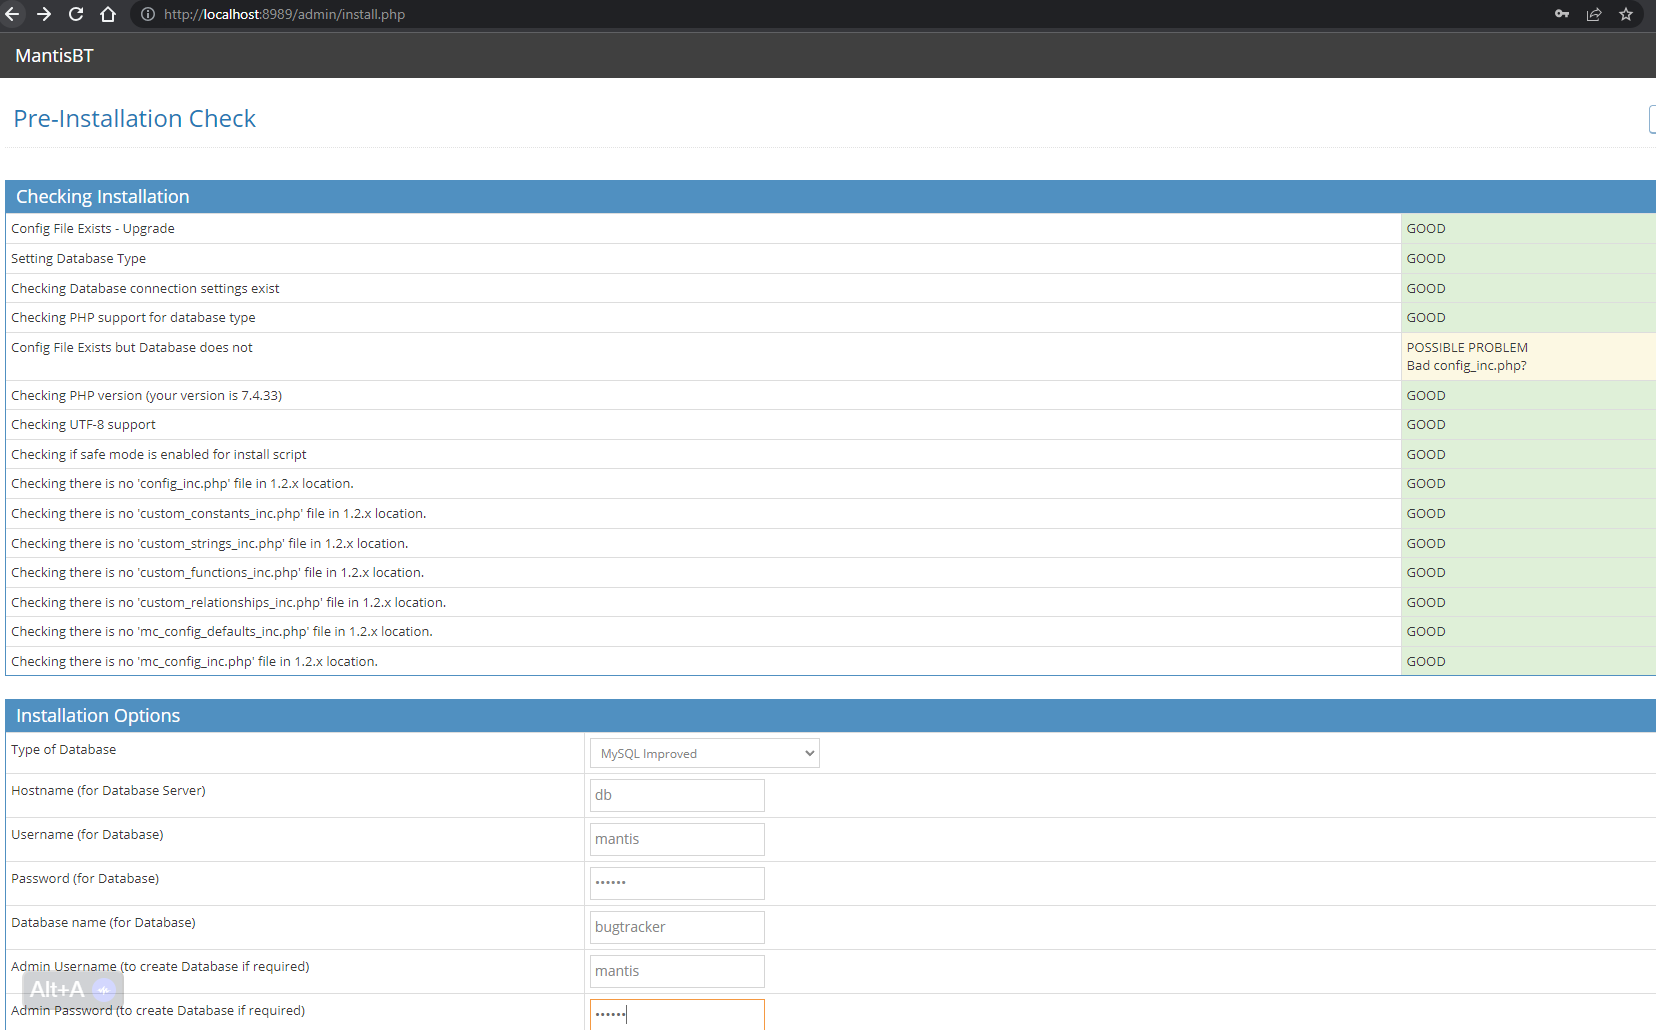The image size is (1656, 1030).
Task: Click 'Checking Database connection settings exist' text
Action: coord(145,289)
